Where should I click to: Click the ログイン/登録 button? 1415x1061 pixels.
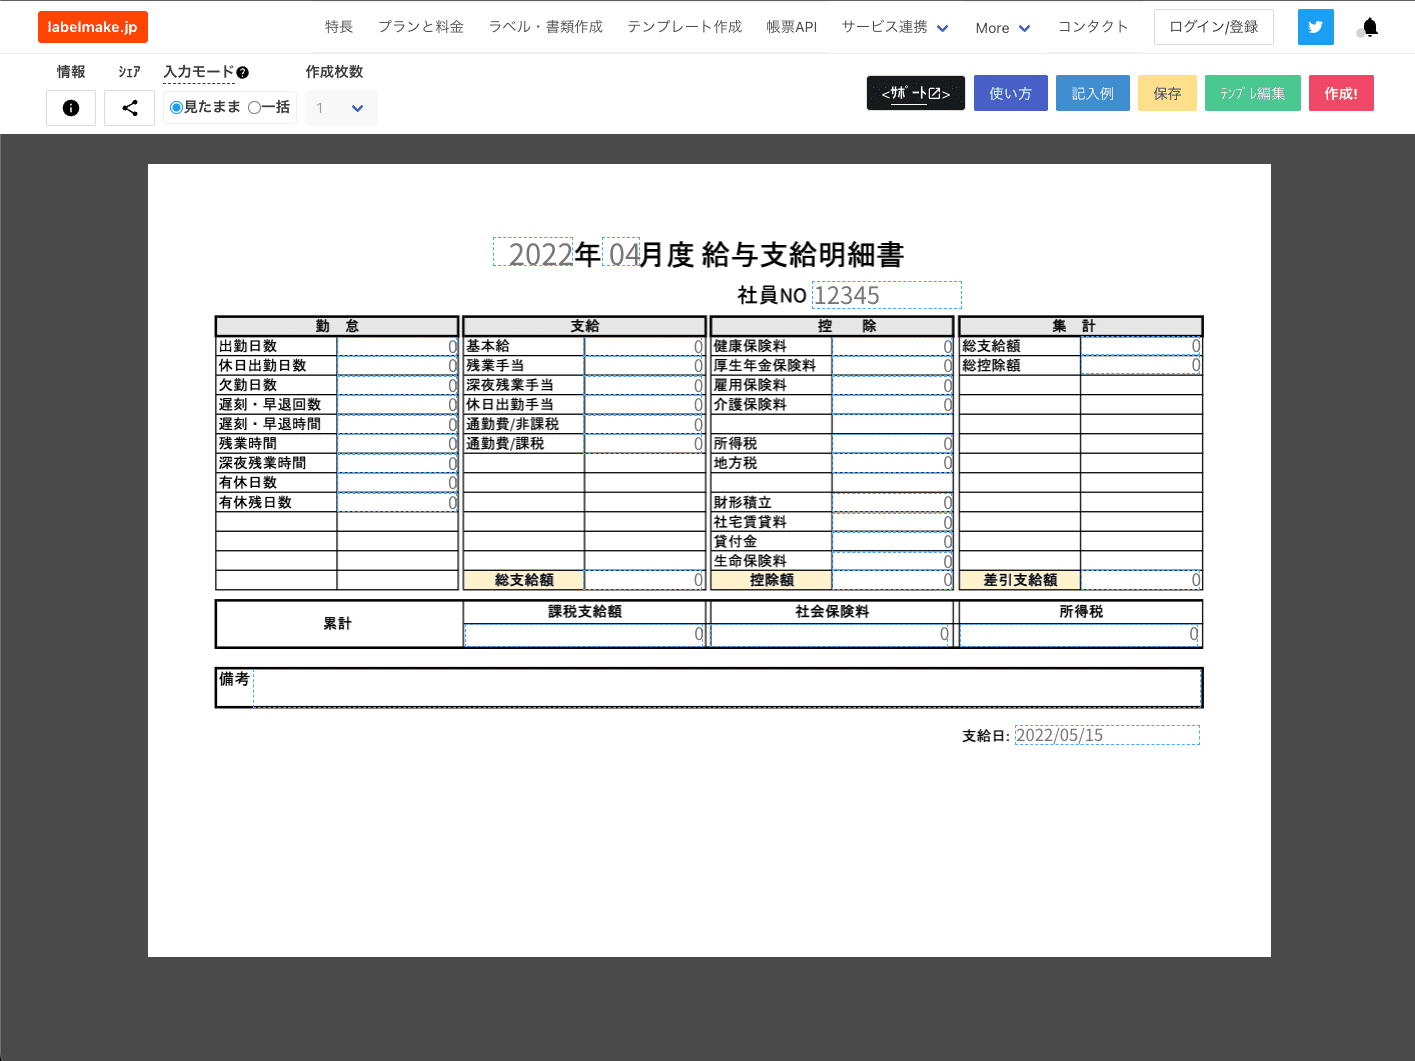click(x=1213, y=27)
